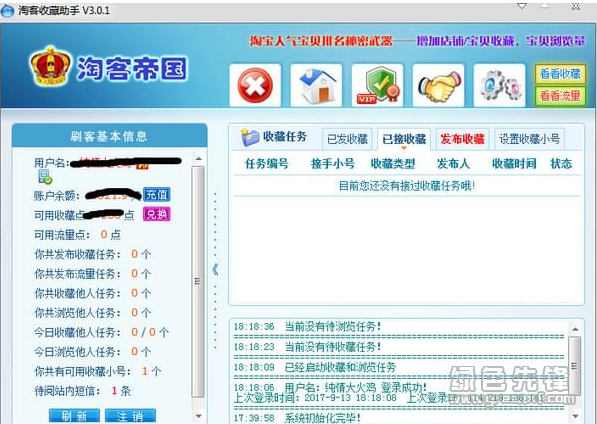597x424 pixels.
Task: Open the house home icon
Action: click(x=316, y=86)
